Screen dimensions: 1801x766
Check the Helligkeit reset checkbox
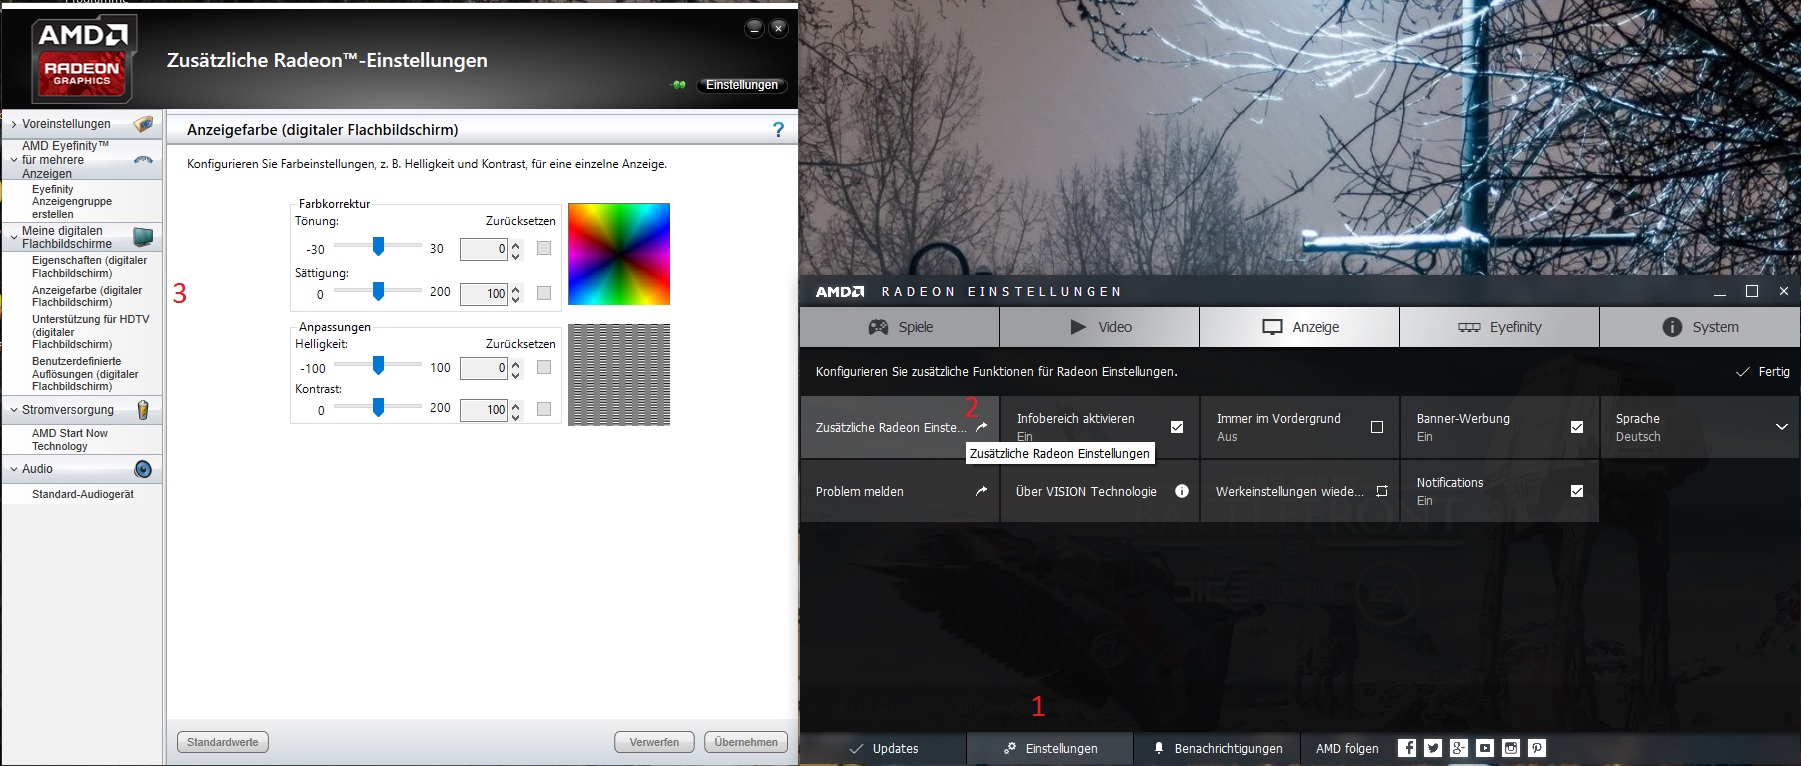coord(544,367)
